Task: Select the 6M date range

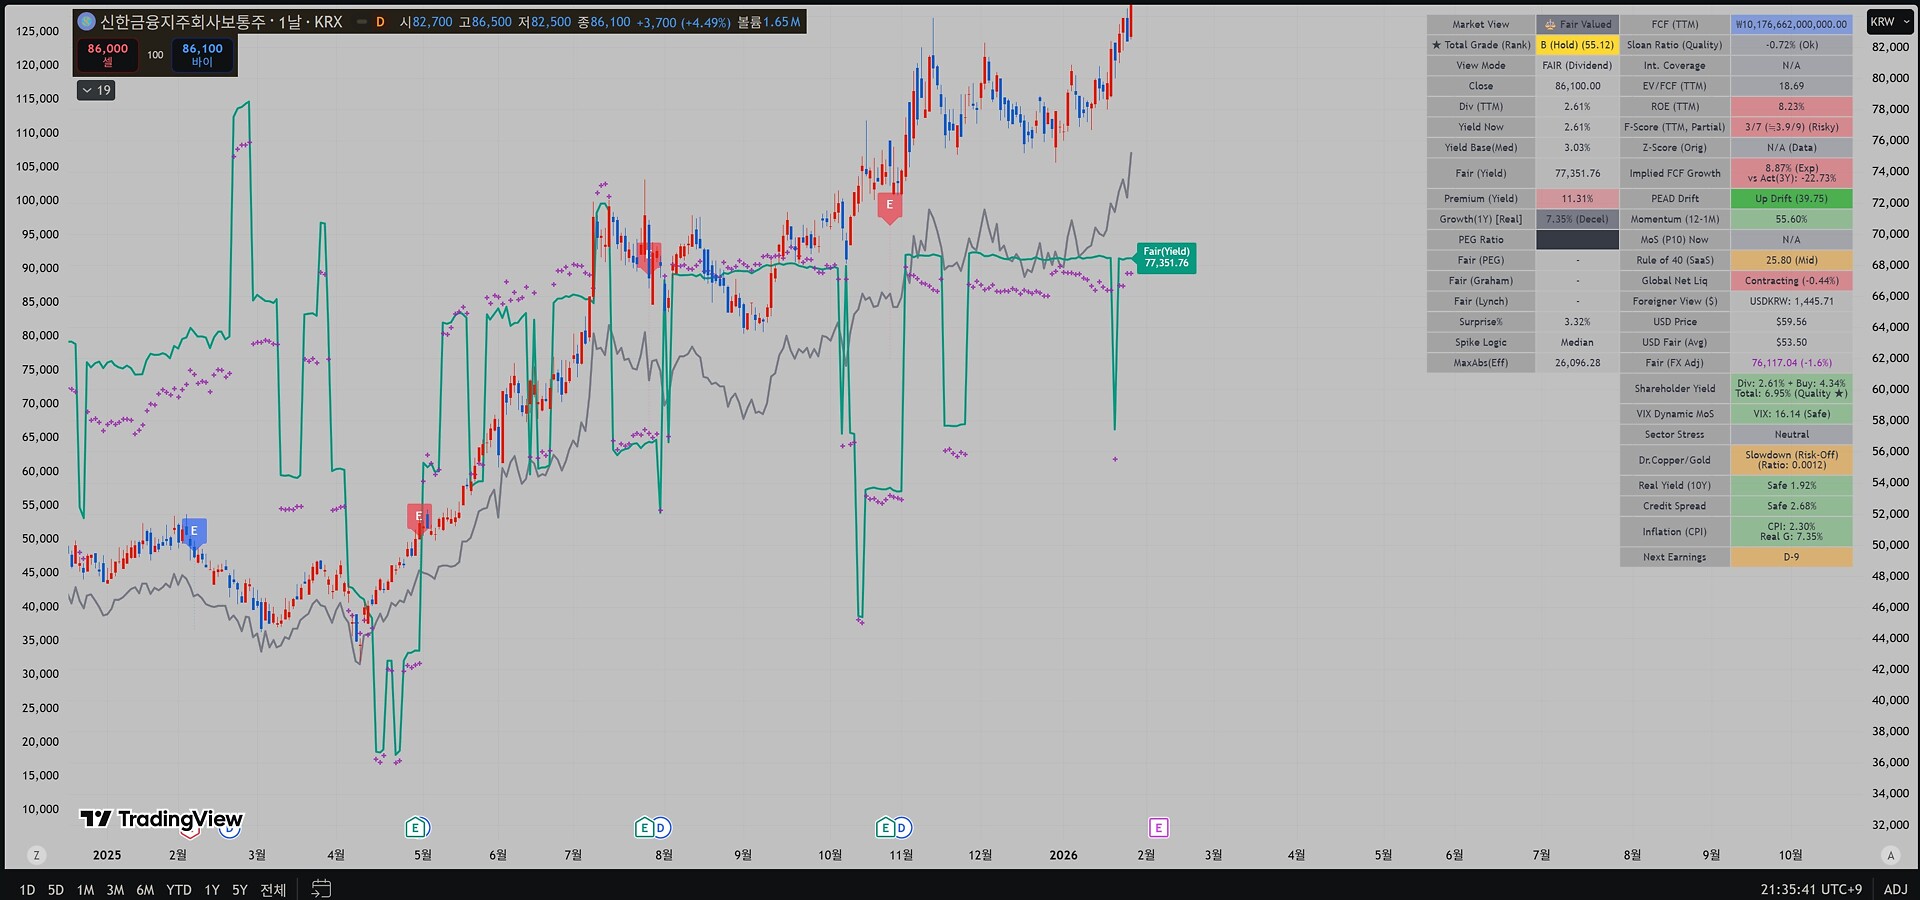Action: tap(145, 889)
